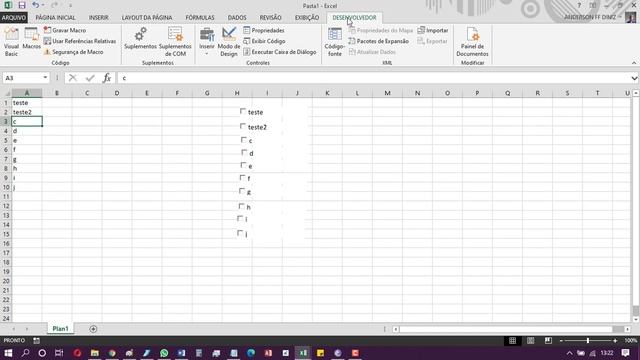This screenshot has width=640, height=360.
Task: Open Insert Function fx dialog
Action: click(107, 78)
